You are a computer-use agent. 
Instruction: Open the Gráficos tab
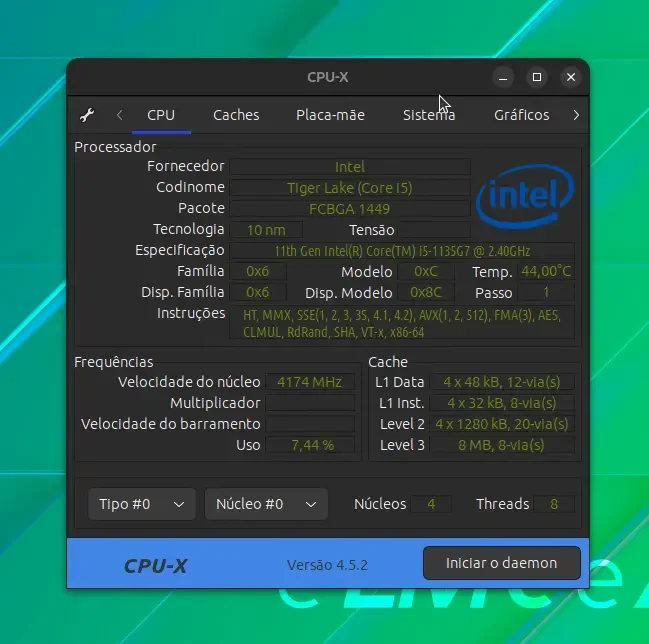pos(522,115)
